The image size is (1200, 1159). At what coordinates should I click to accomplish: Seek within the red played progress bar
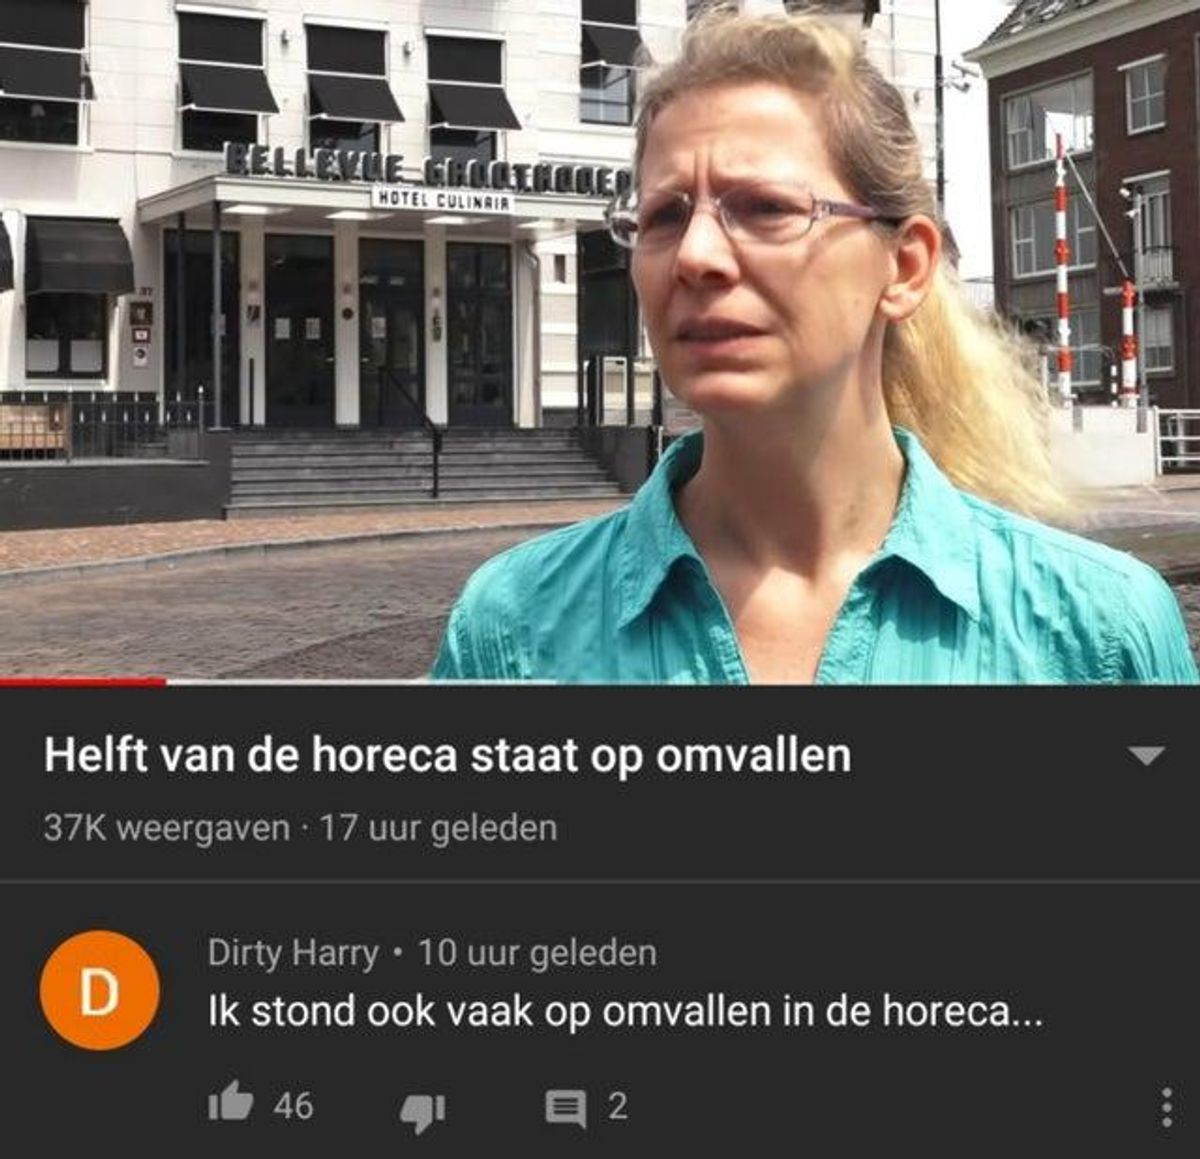83,682
